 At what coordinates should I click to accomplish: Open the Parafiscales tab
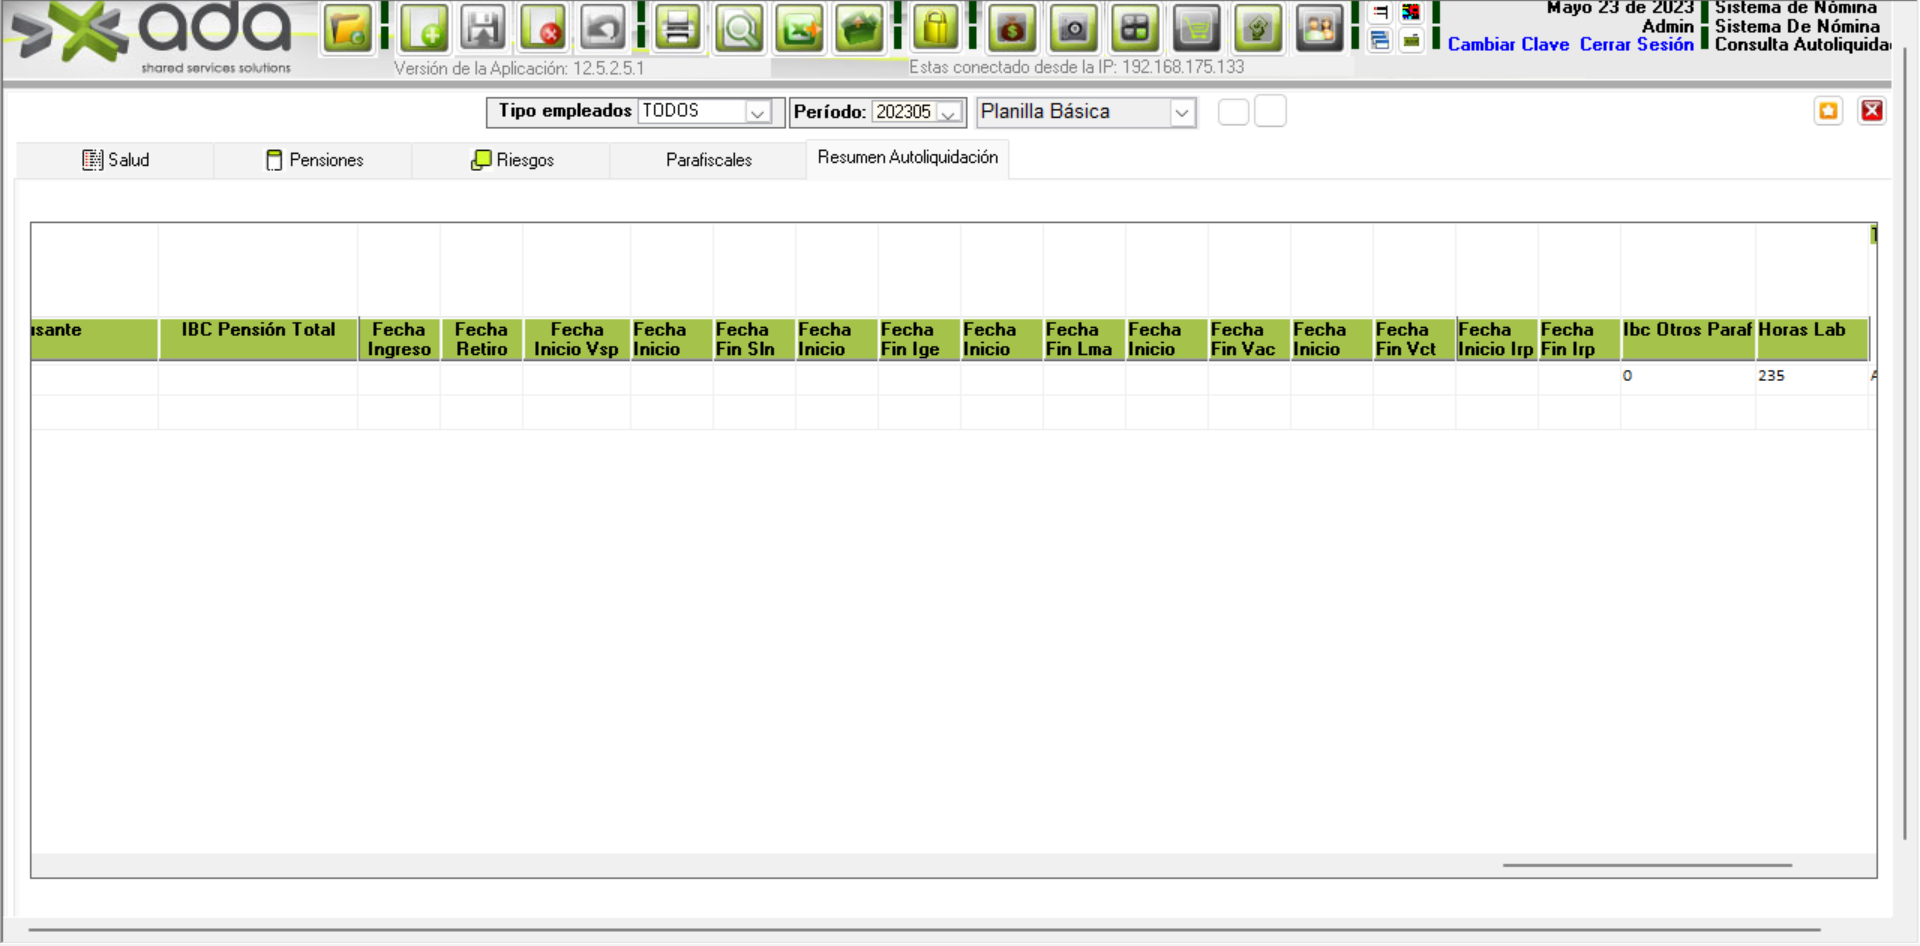[708, 160]
